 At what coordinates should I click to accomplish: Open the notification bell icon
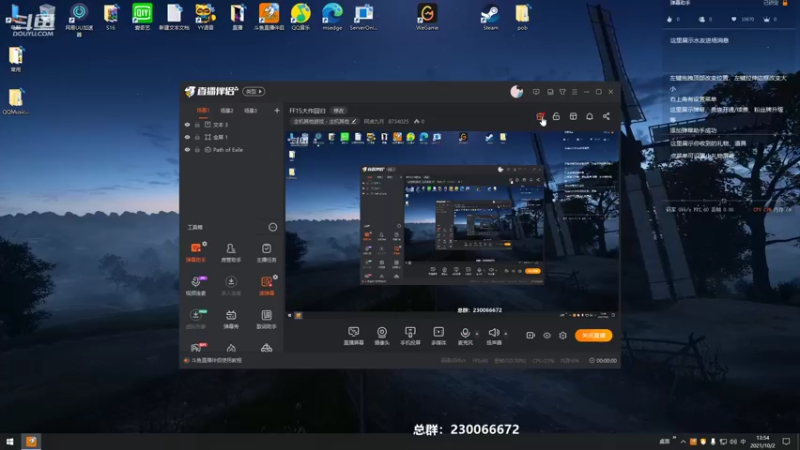point(589,116)
